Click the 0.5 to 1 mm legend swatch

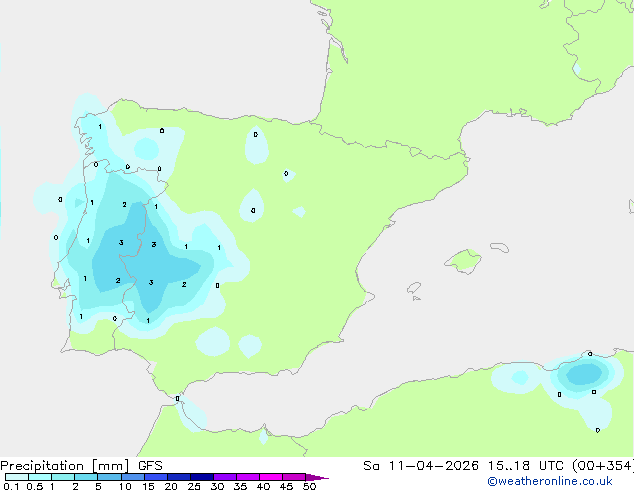[x=40, y=477]
